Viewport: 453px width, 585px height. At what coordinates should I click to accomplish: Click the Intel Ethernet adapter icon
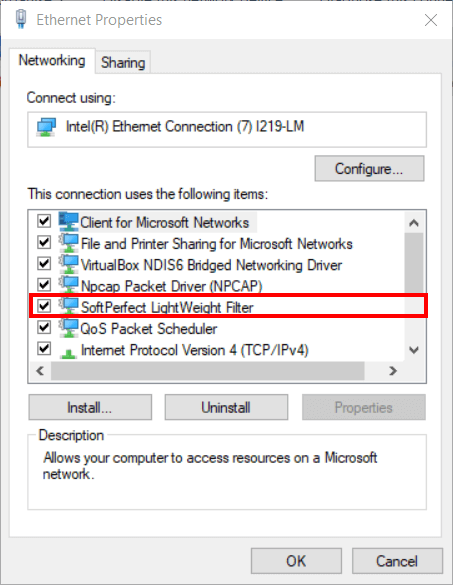(46, 127)
